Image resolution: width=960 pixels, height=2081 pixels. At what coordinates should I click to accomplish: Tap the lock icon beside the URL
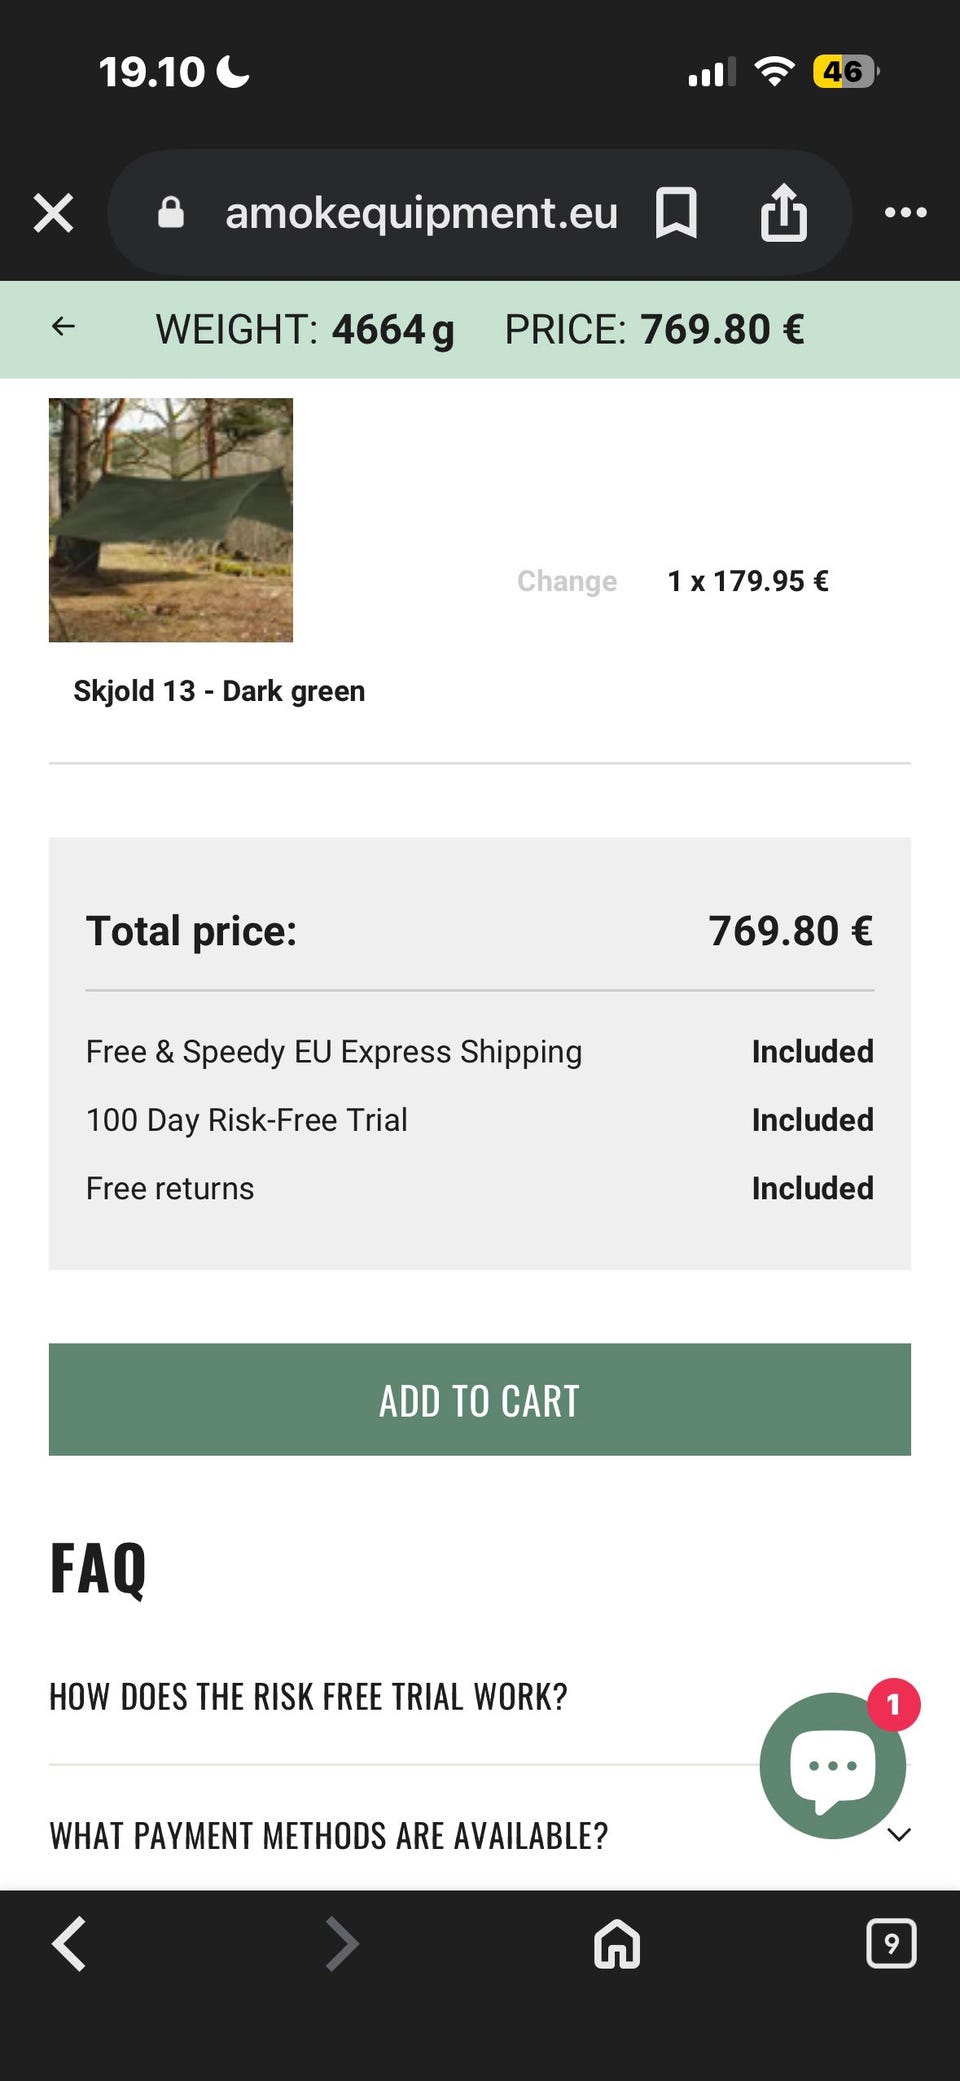(x=171, y=213)
